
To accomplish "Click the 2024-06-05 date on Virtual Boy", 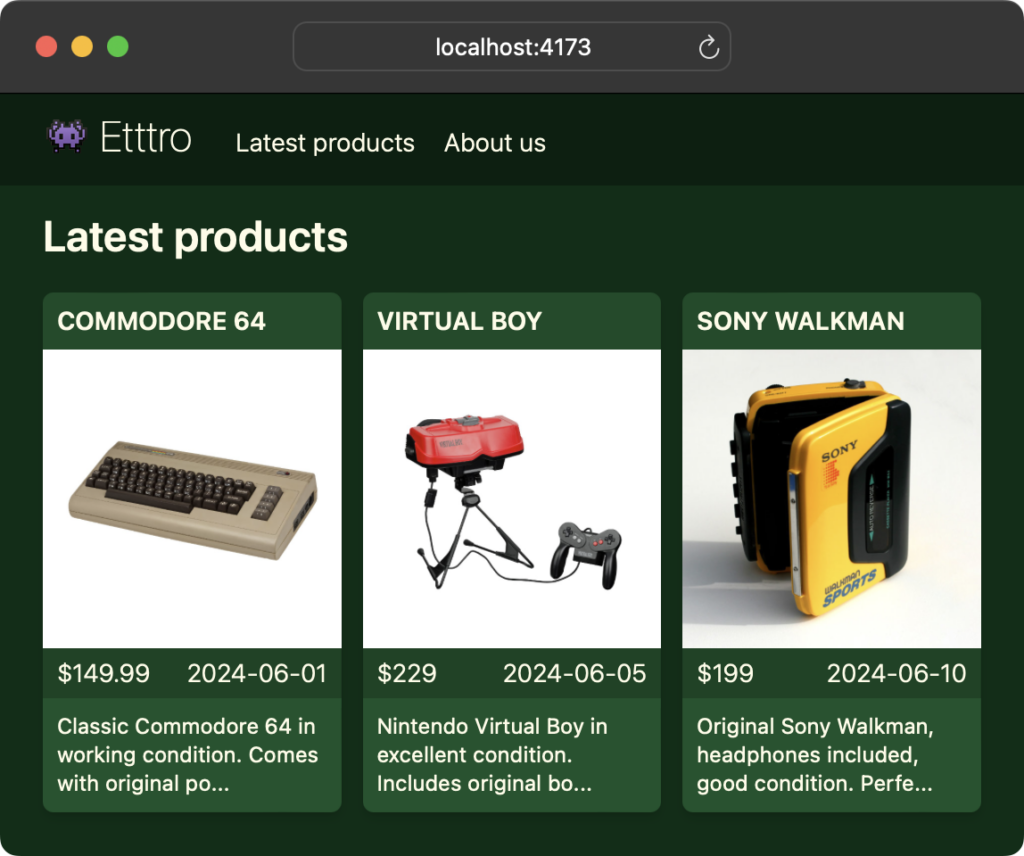I will pos(574,674).
